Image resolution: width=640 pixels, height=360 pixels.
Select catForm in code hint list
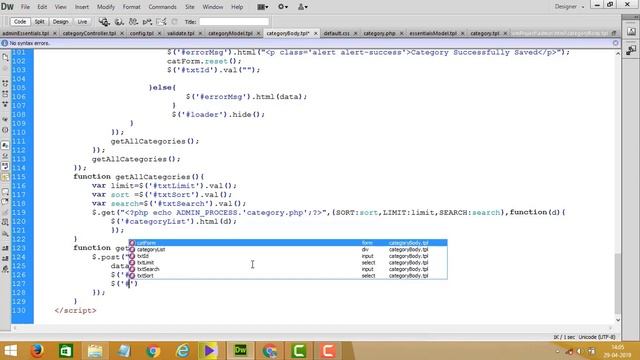coord(288,243)
